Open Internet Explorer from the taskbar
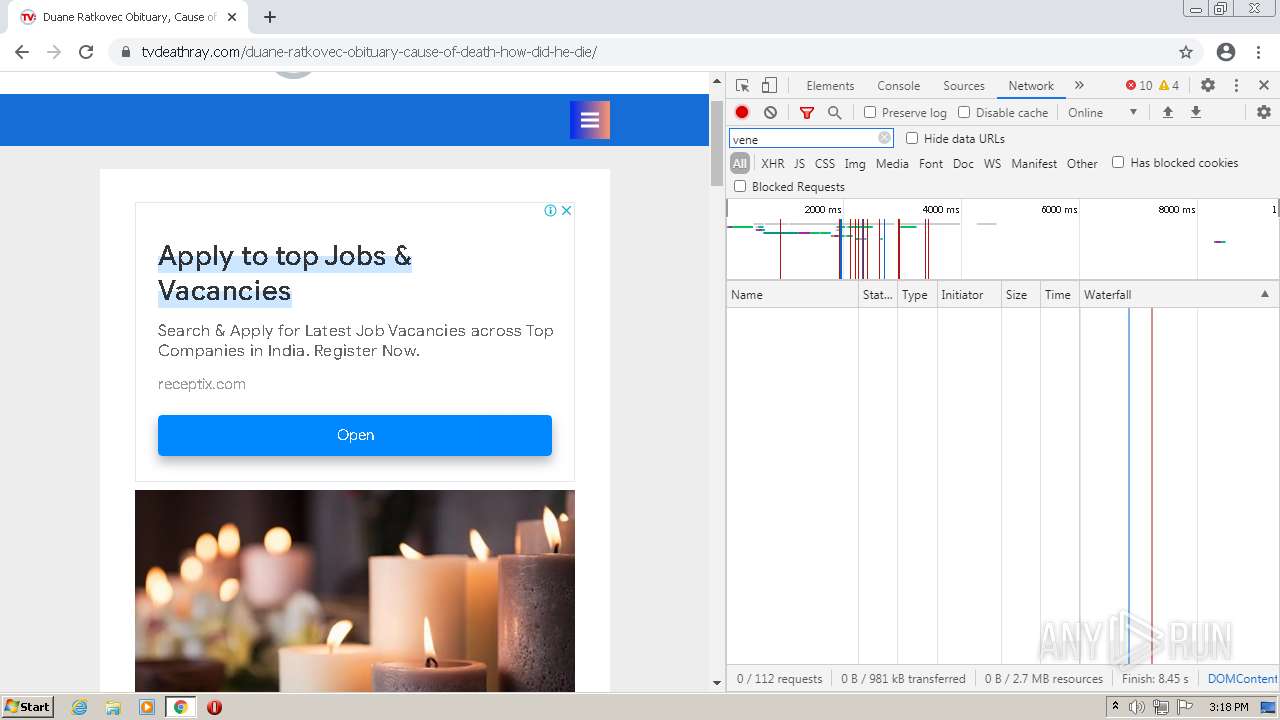This screenshot has height=720, width=1280. (x=80, y=707)
